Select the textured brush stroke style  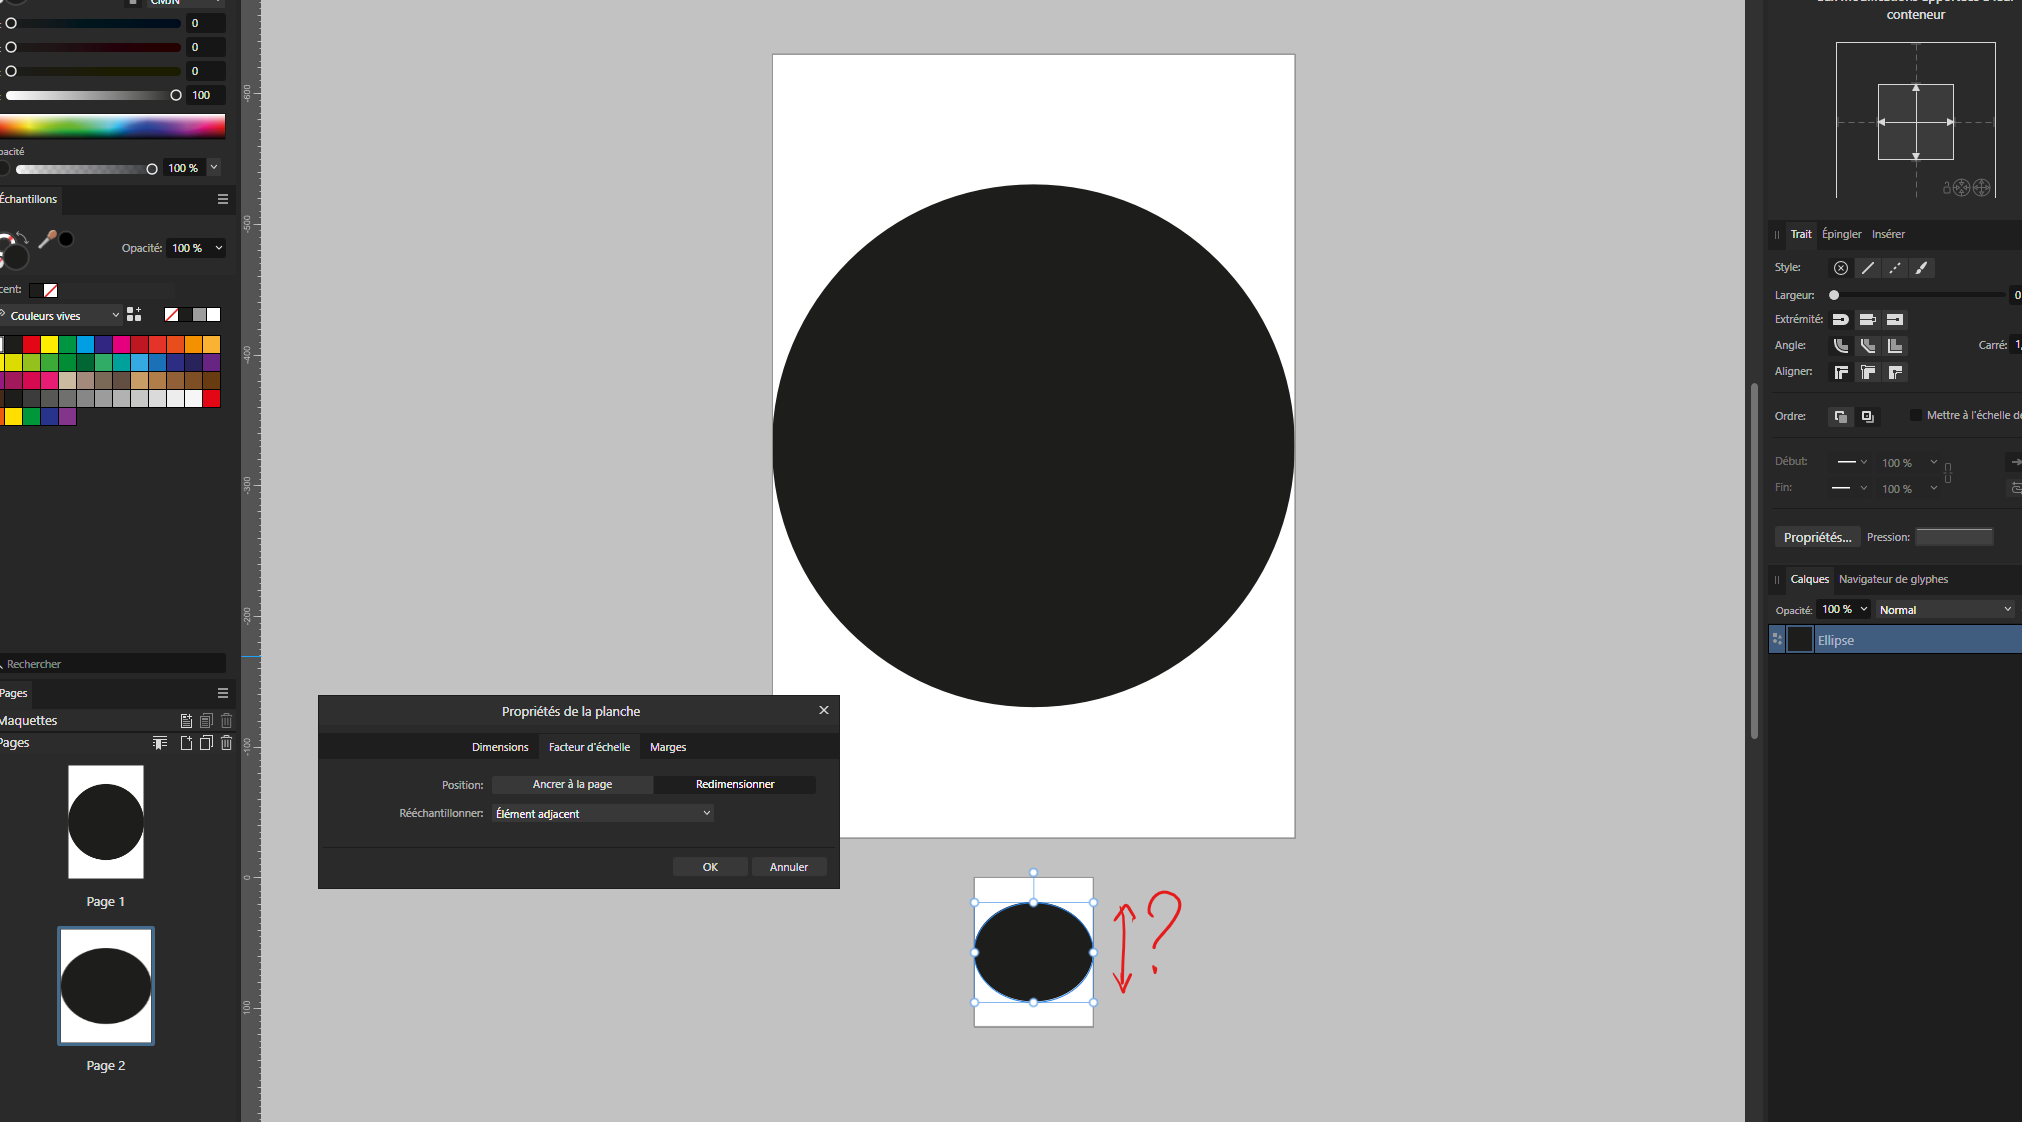click(1921, 268)
